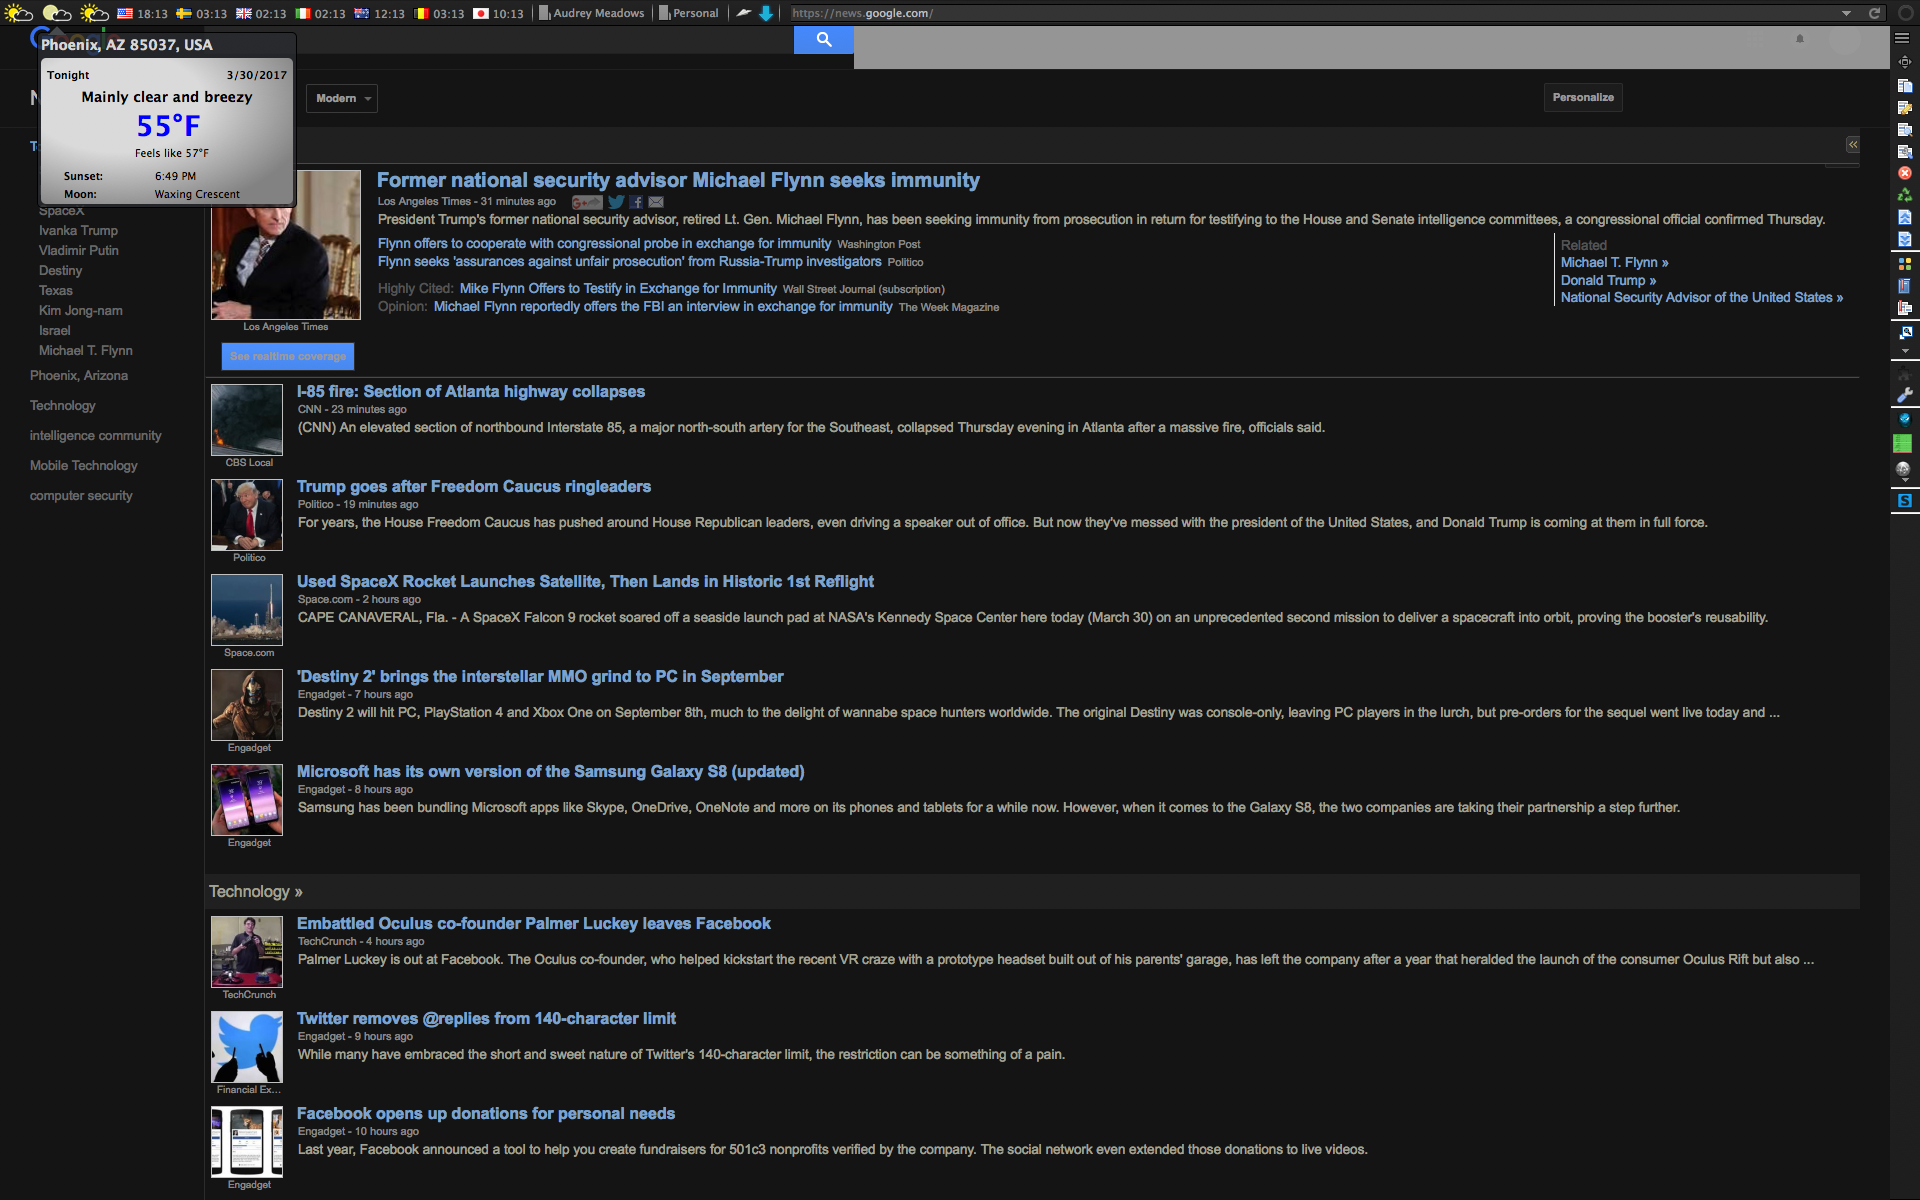Open the Modern layout dropdown
The image size is (1920, 1200).
(x=341, y=98)
